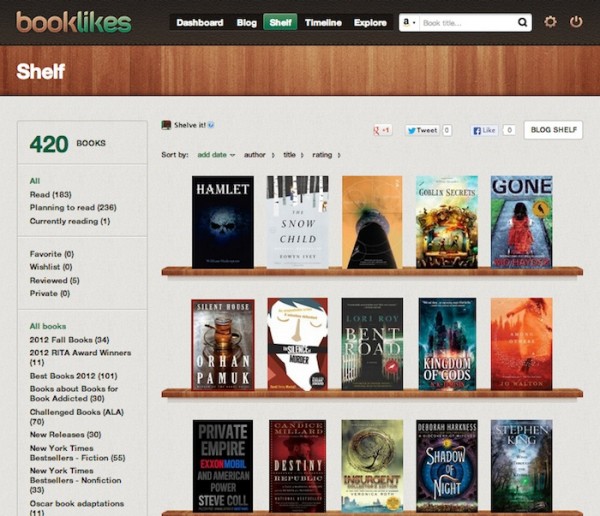
Task: Open Challenged Books (ALA) shelf
Action: coord(77,416)
